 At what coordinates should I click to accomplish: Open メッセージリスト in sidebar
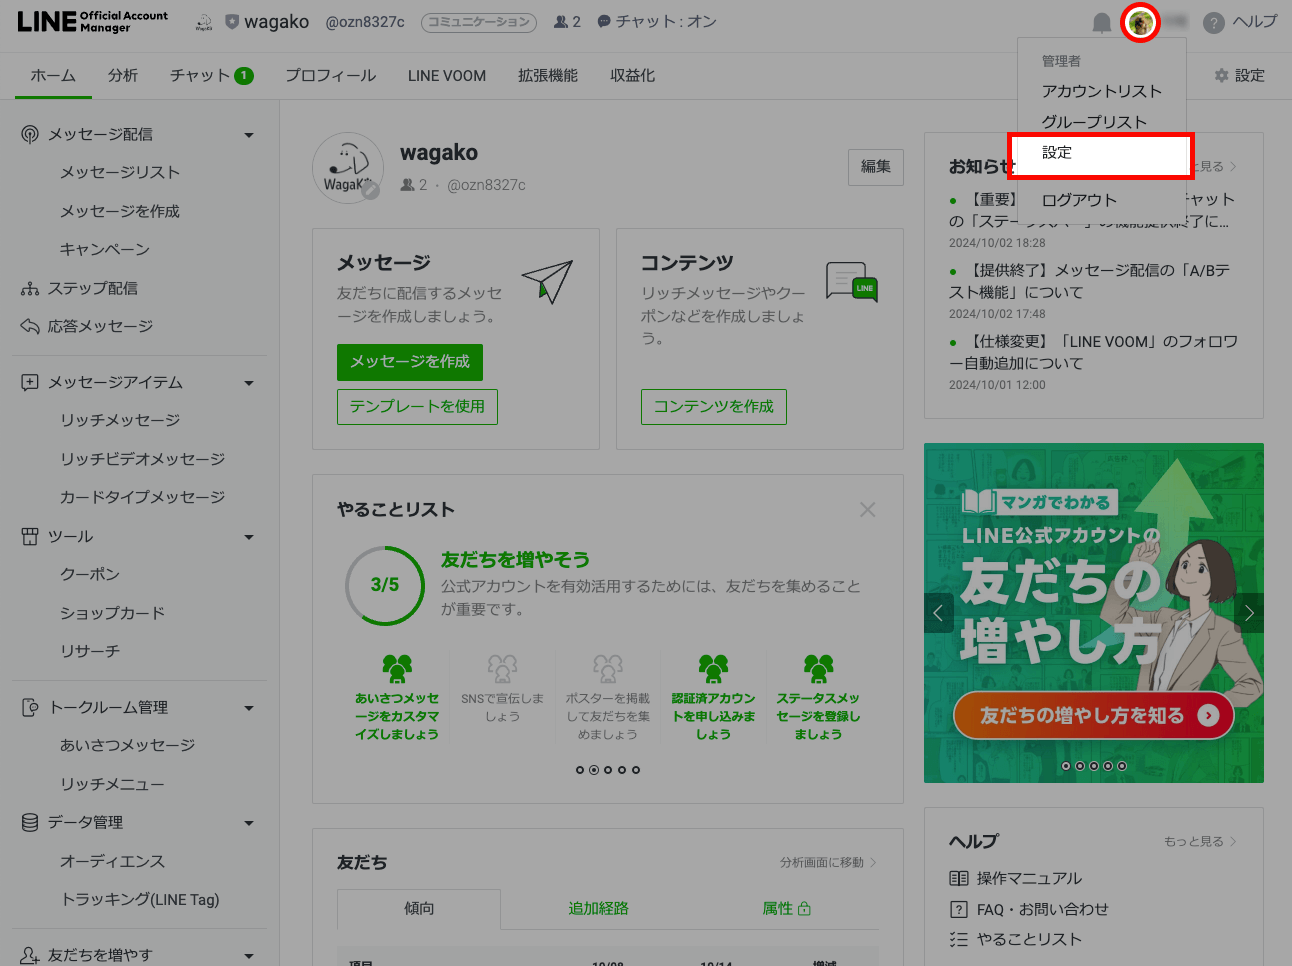(x=120, y=172)
